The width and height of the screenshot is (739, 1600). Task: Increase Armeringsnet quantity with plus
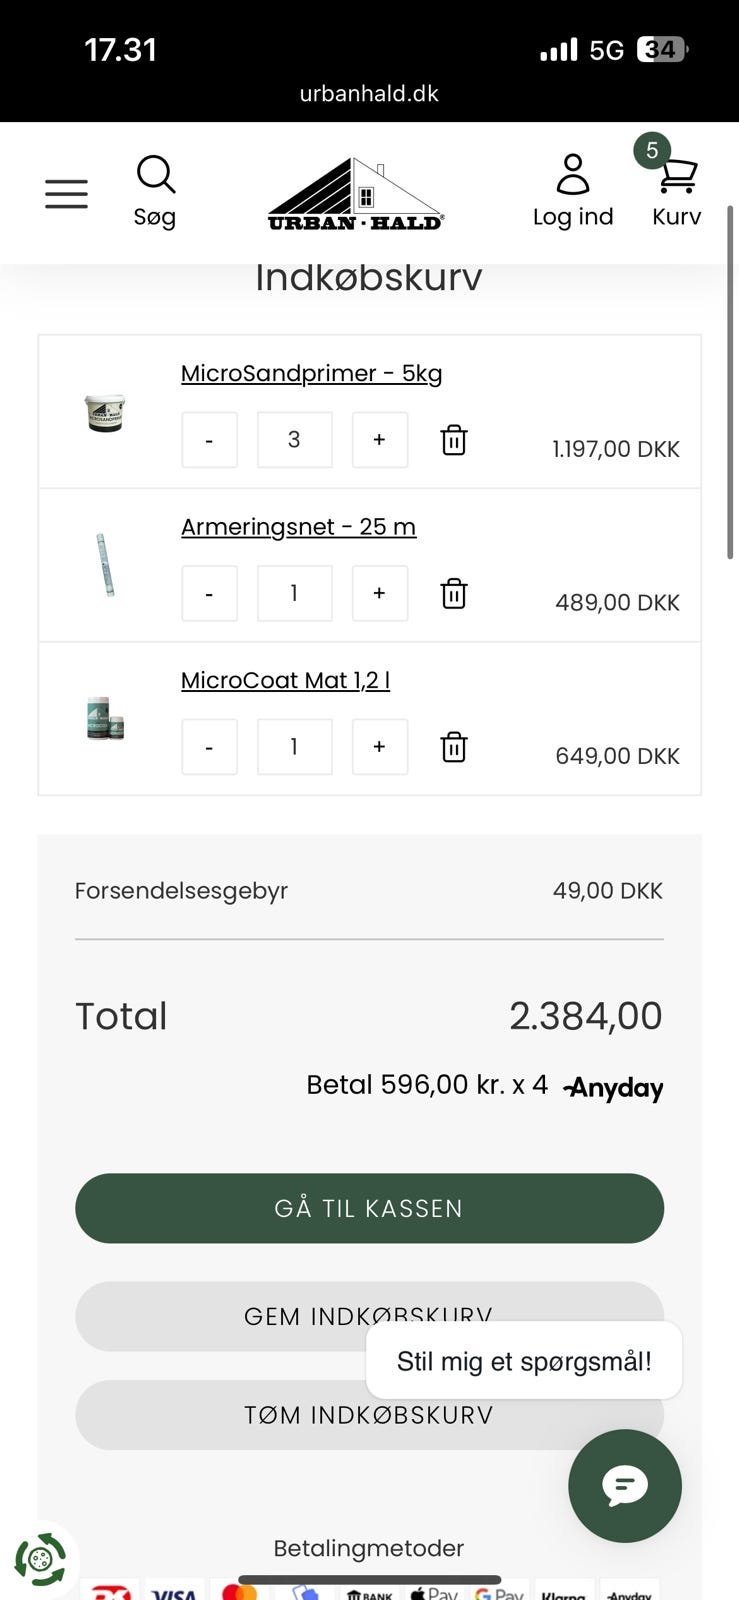point(379,593)
